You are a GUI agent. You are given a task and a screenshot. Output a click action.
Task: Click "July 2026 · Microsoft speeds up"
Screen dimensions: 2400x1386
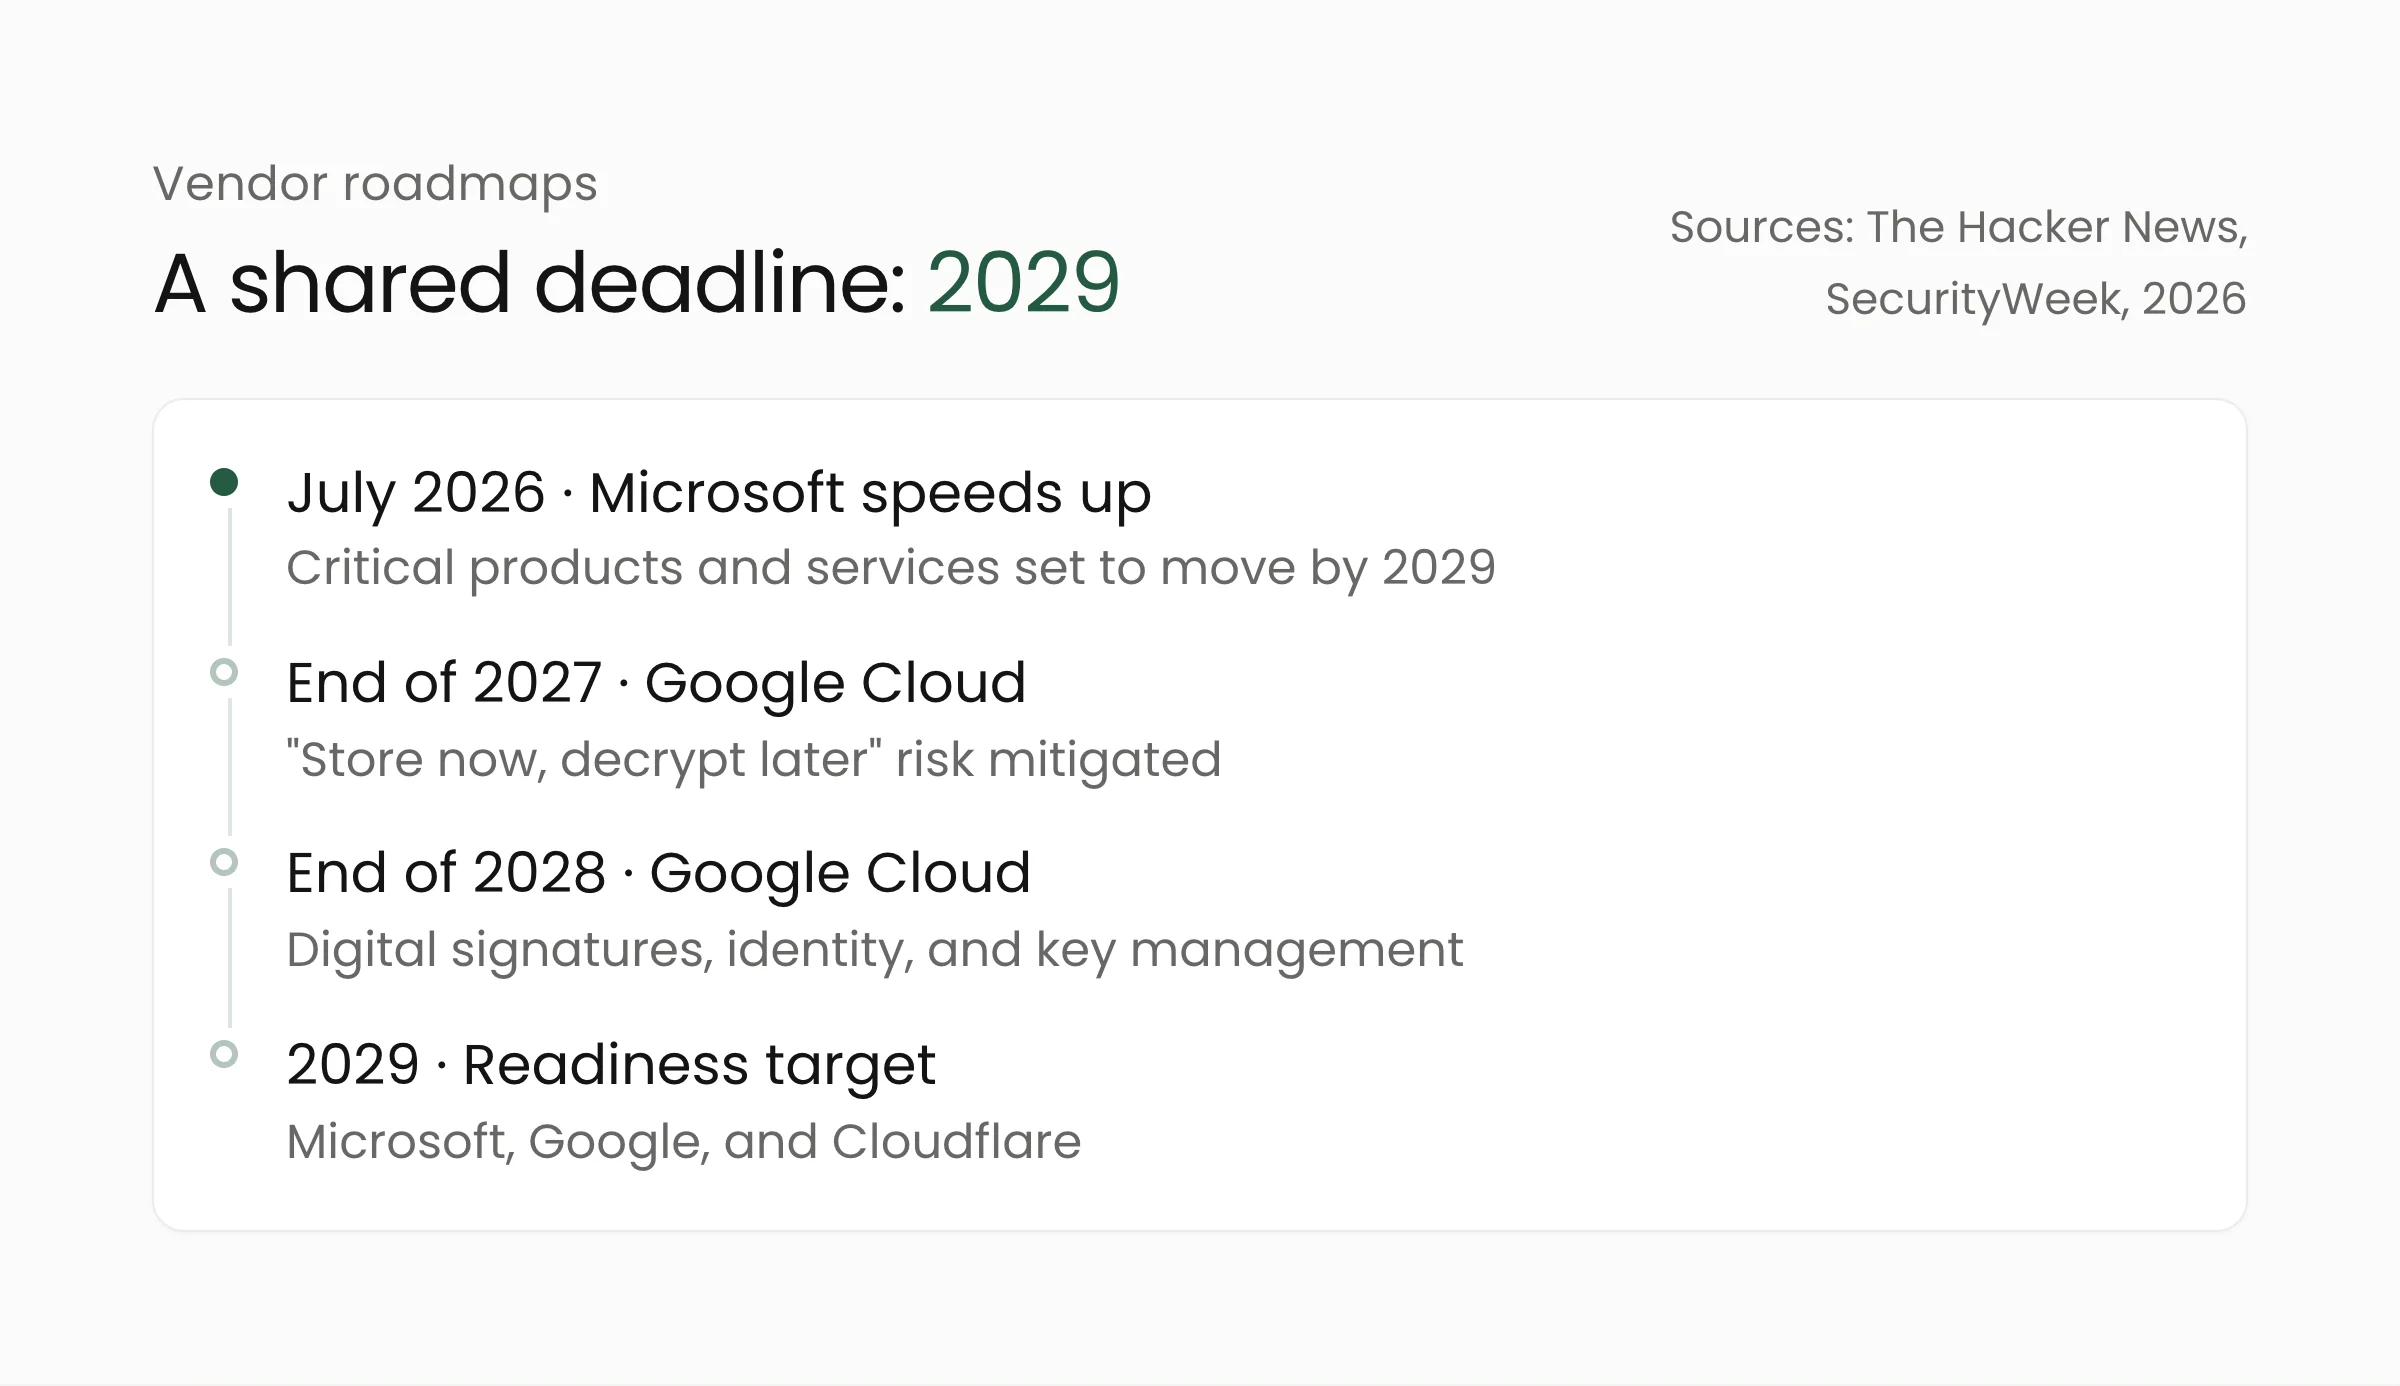coord(719,494)
